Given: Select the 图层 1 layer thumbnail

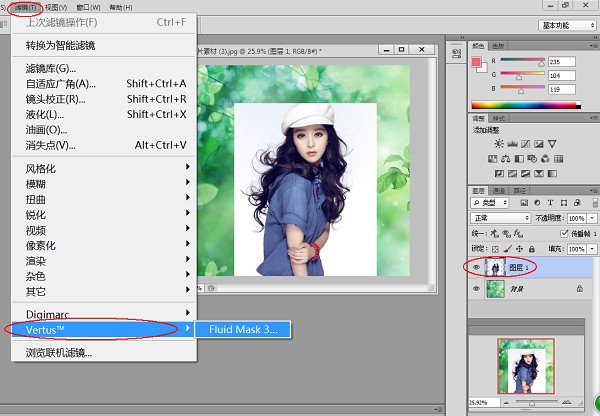Looking at the screenshot, I should click(x=495, y=268).
